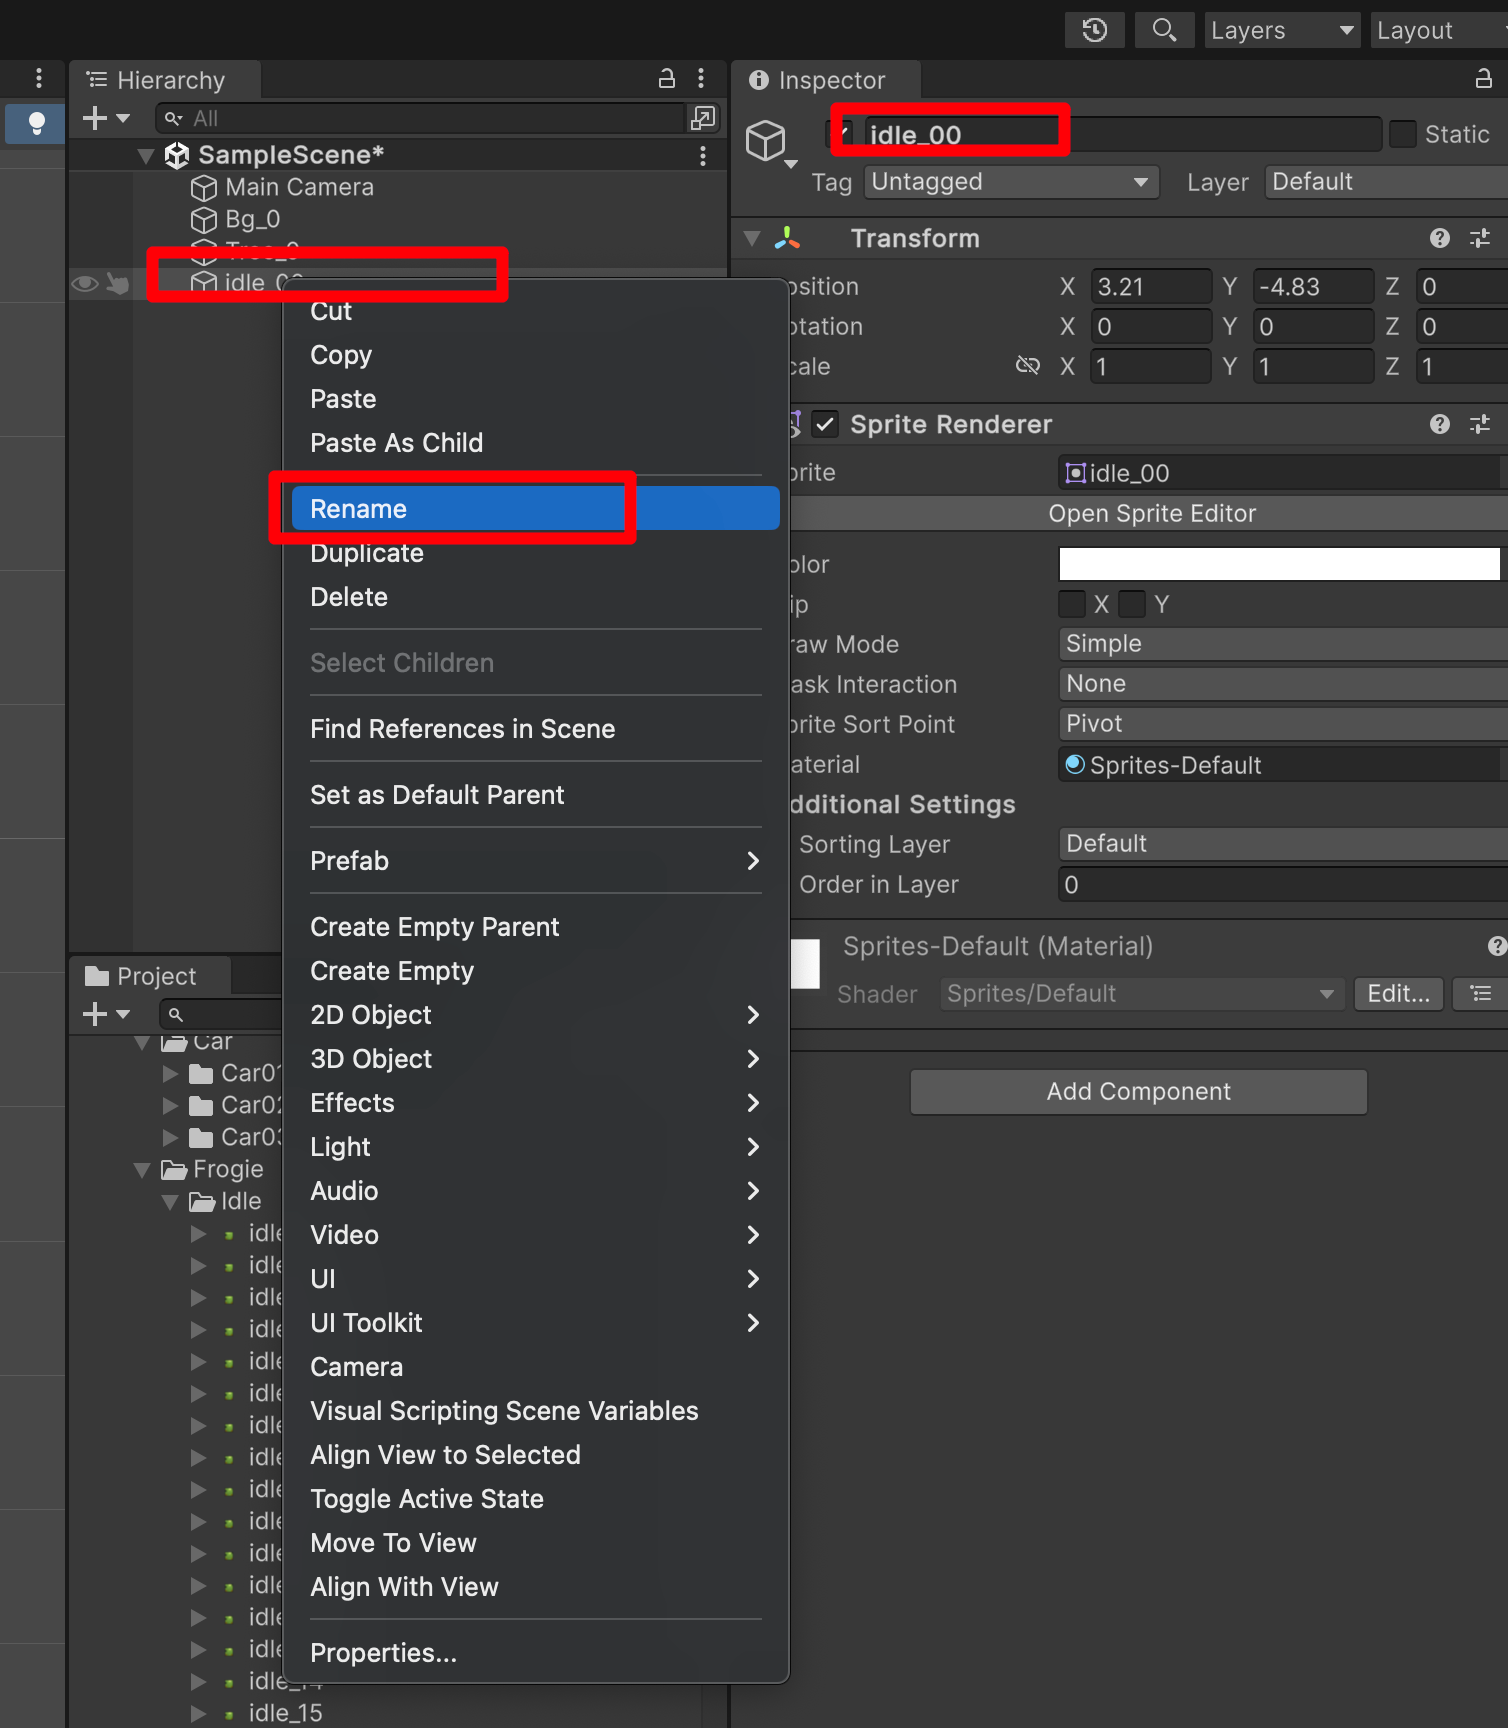Lock the Inspector panel with the padlock
Image resolution: width=1508 pixels, height=1728 pixels.
pos(1484,78)
